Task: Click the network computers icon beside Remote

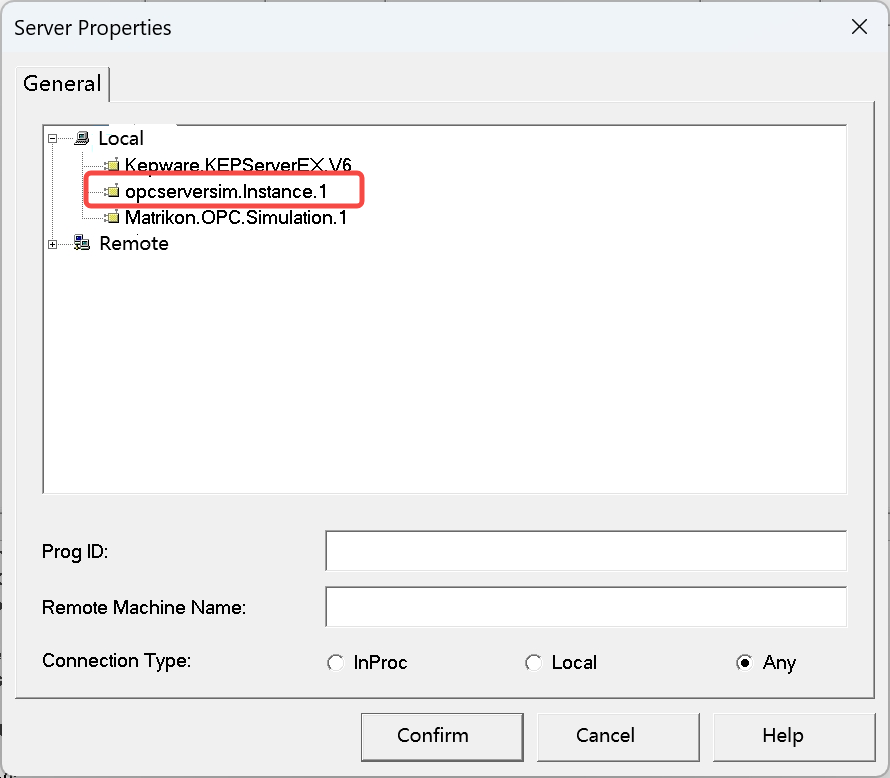Action: pyautogui.click(x=81, y=243)
